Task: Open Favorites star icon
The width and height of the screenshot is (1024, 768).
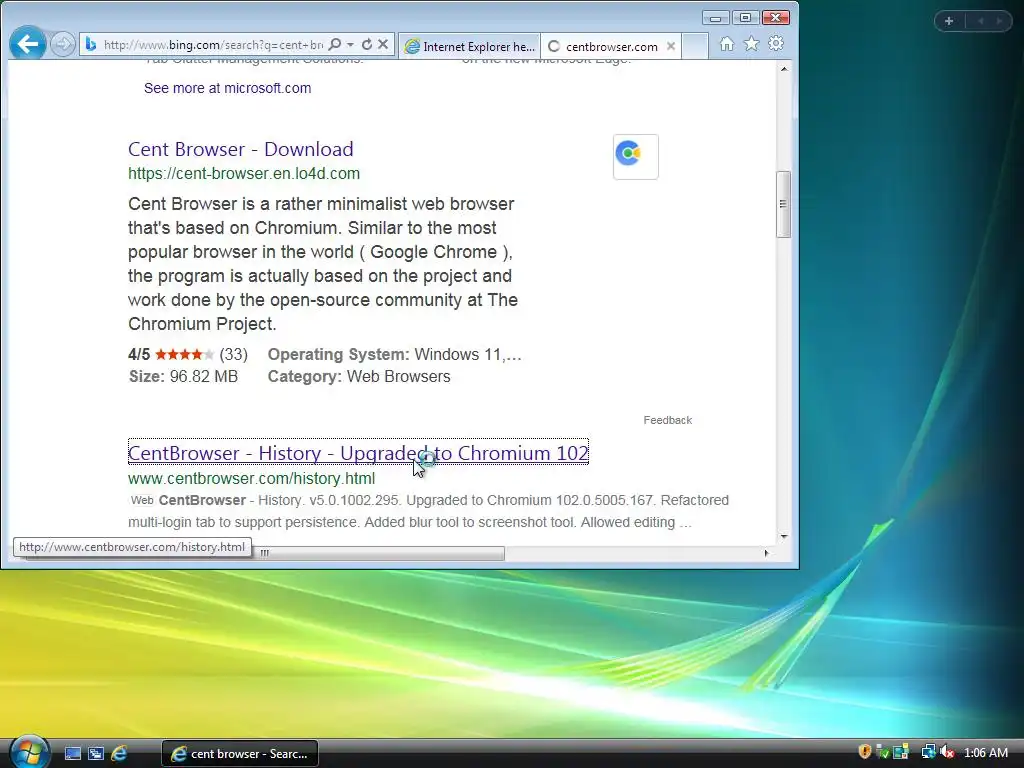Action: [752, 44]
